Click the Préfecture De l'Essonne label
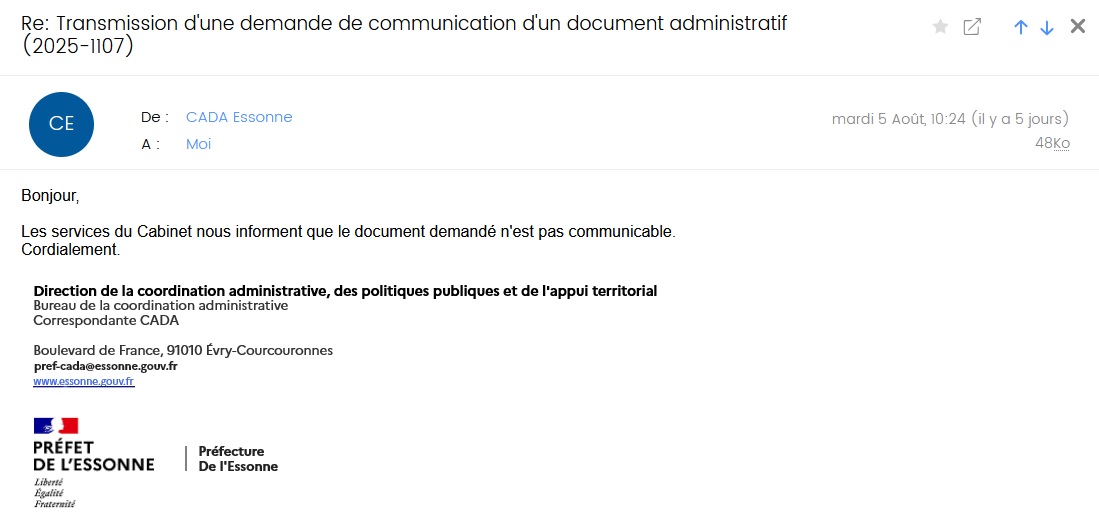The width and height of the screenshot is (1099, 523). point(238,459)
